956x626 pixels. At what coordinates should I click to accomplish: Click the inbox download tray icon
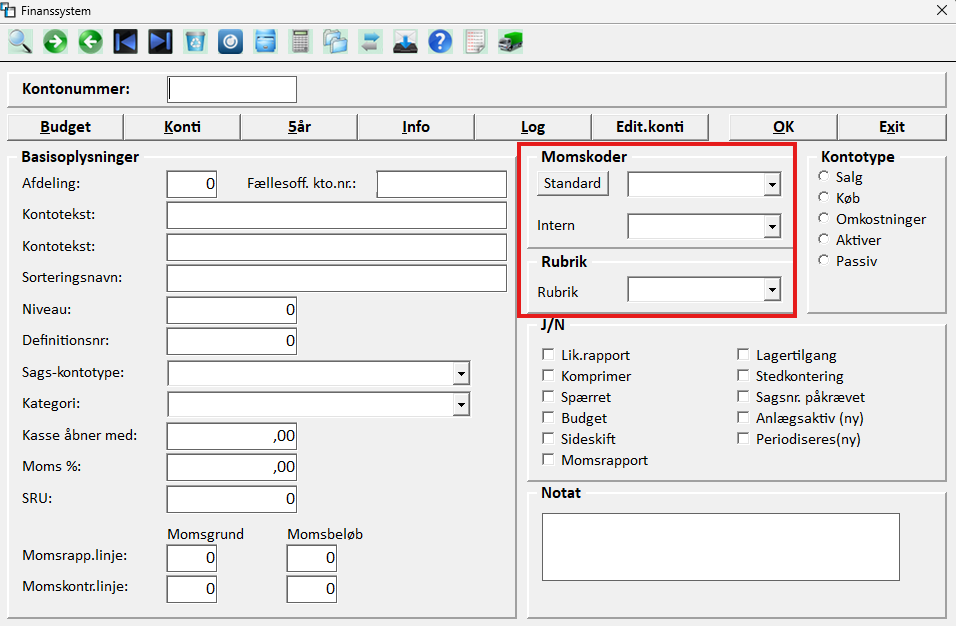click(x=405, y=42)
